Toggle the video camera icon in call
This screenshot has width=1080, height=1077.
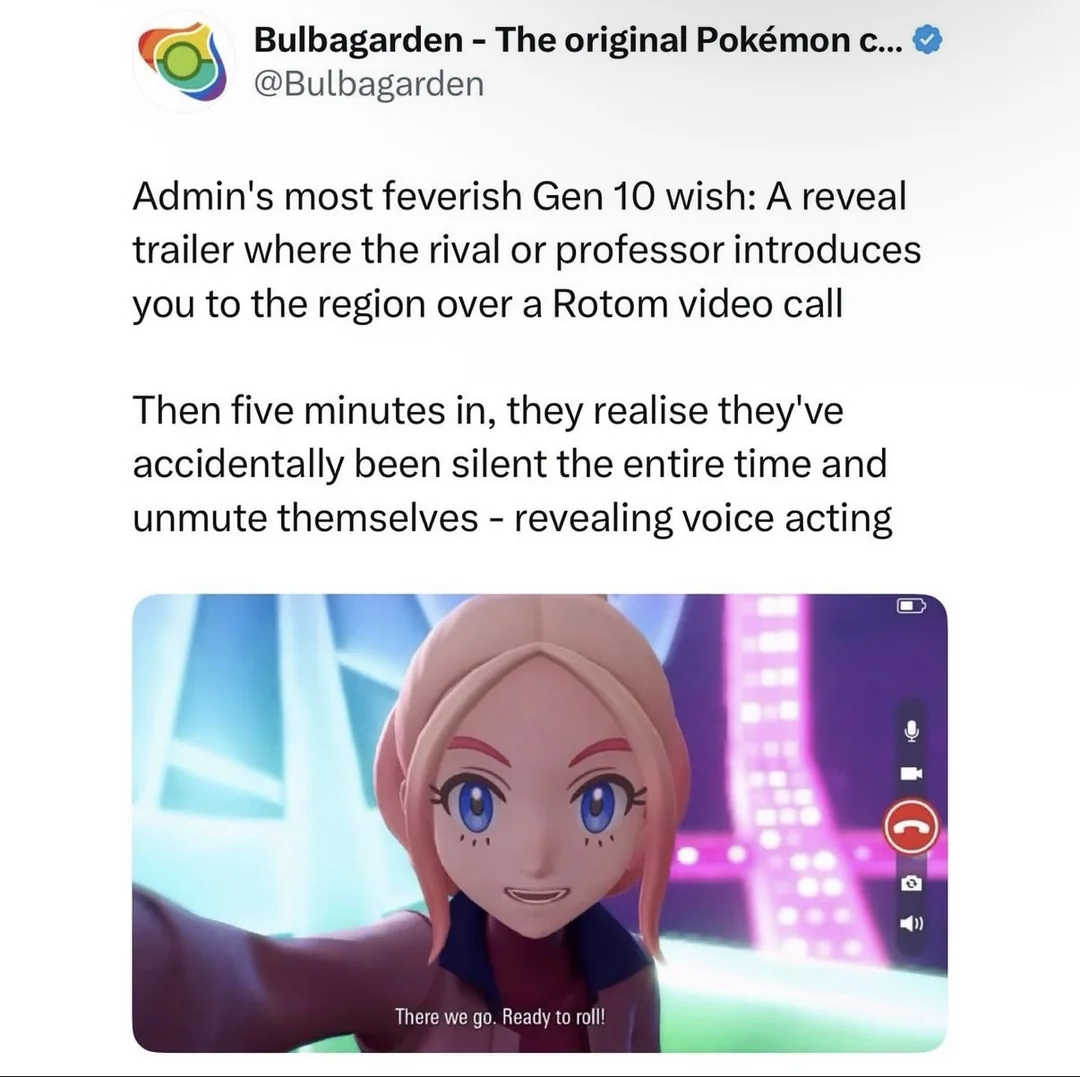coord(911,773)
